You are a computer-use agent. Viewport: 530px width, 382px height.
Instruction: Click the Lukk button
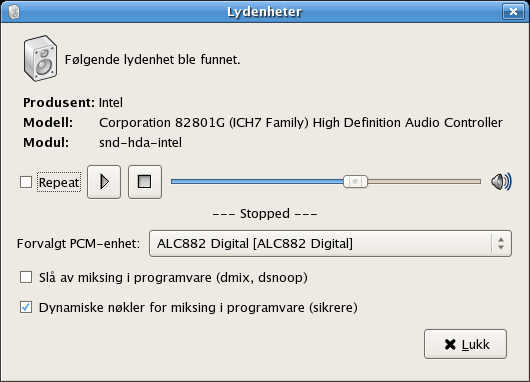pyautogui.click(x=465, y=344)
